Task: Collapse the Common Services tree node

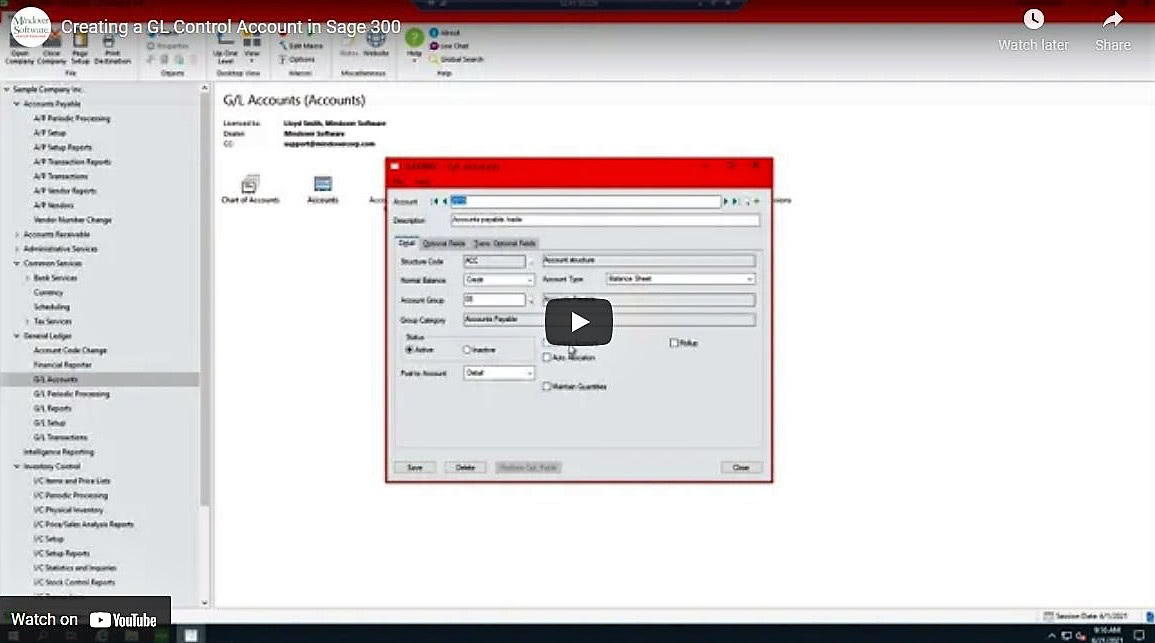Action: tap(16, 263)
